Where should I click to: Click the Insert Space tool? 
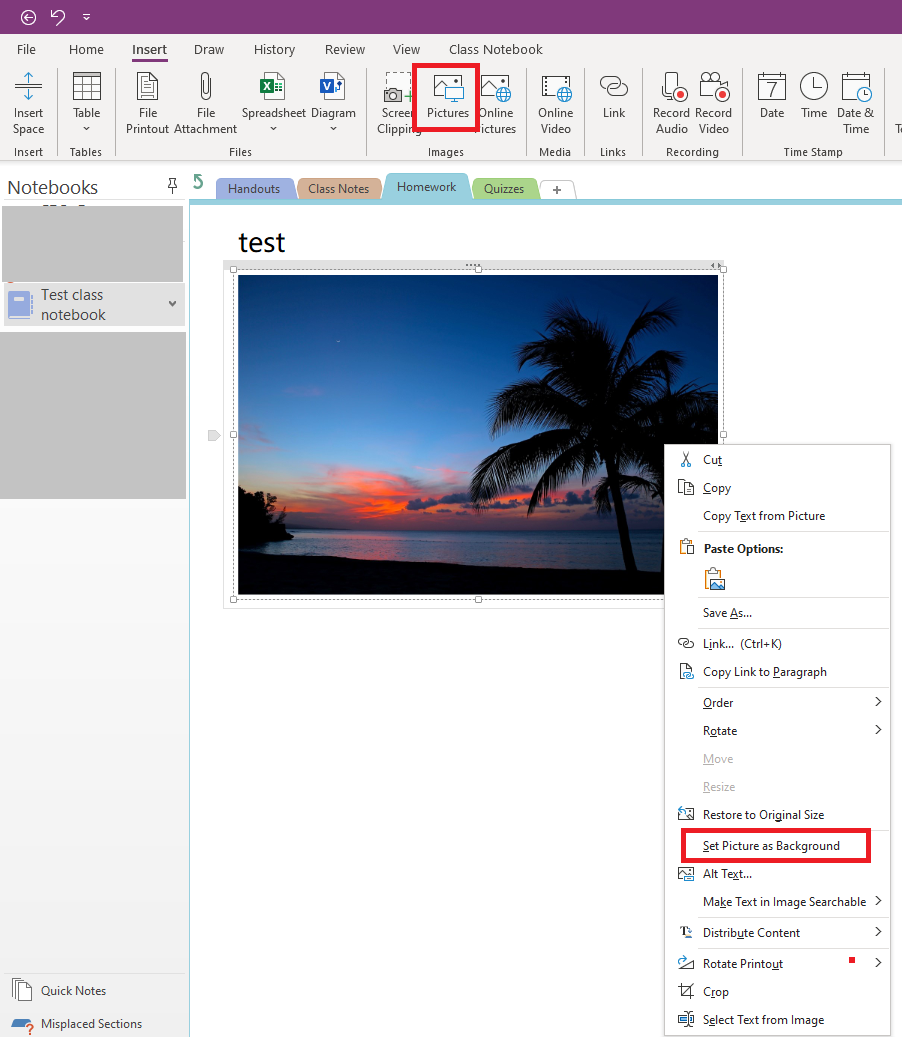[28, 103]
